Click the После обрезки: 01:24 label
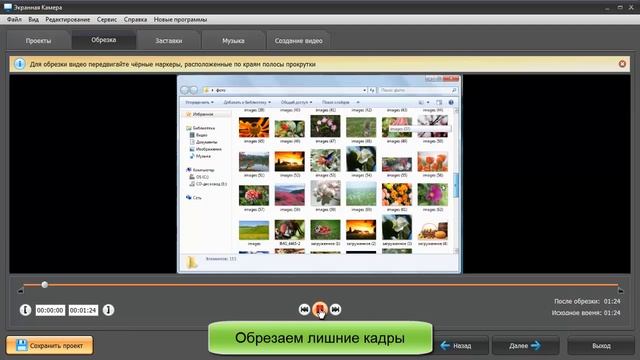640x360 pixels. coord(587,301)
